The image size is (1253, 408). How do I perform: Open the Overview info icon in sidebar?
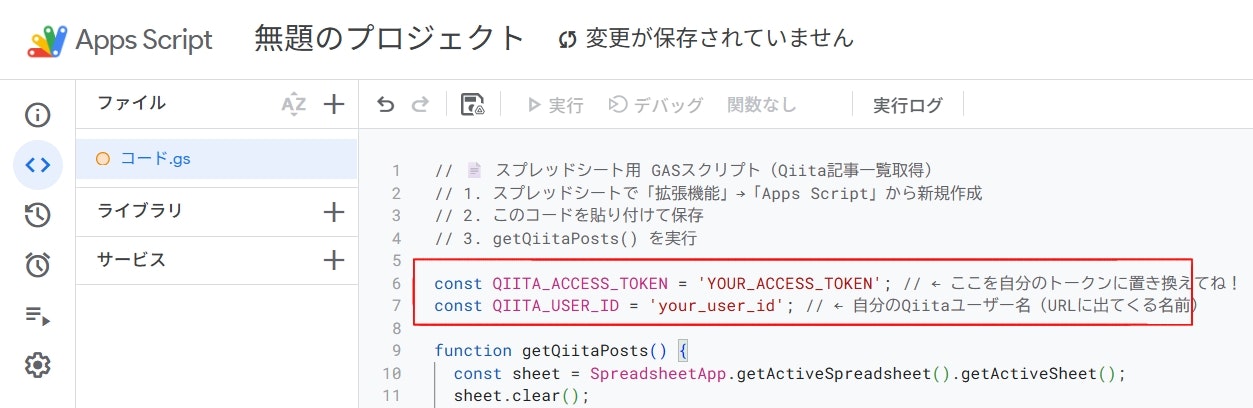point(38,115)
